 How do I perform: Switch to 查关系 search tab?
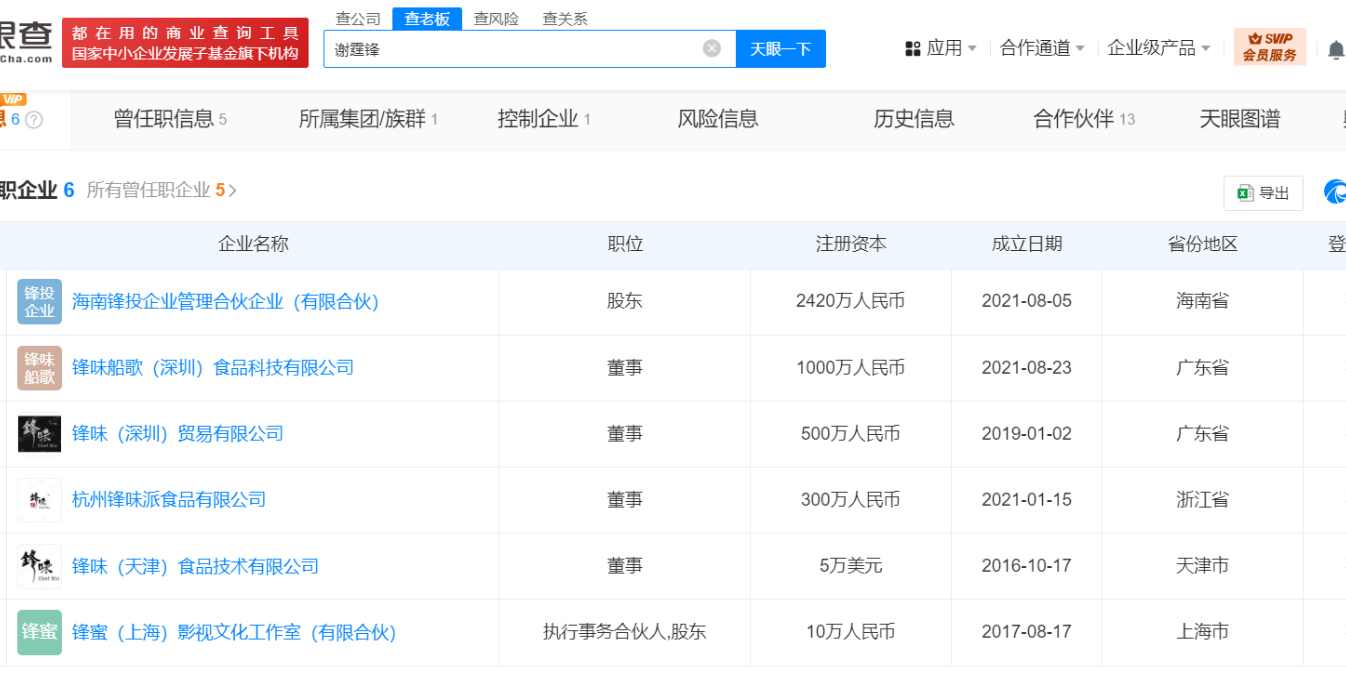(565, 18)
